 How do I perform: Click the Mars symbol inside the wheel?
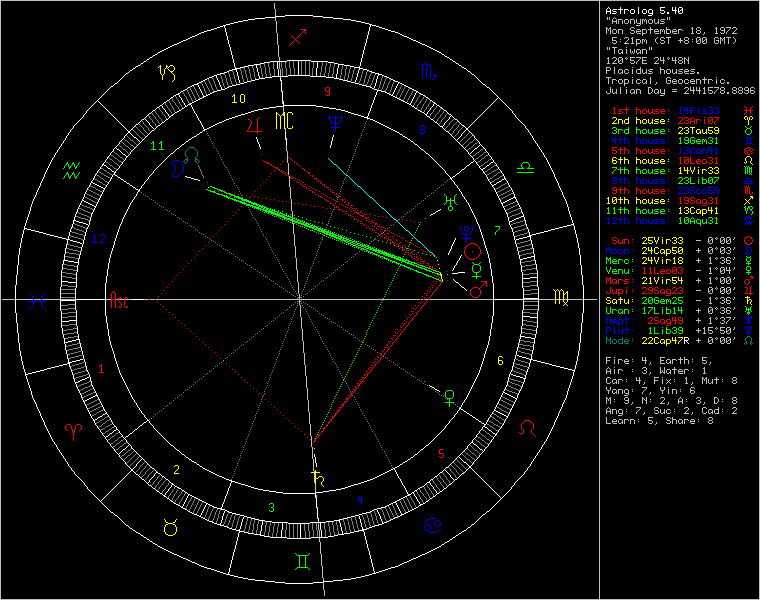point(478,289)
